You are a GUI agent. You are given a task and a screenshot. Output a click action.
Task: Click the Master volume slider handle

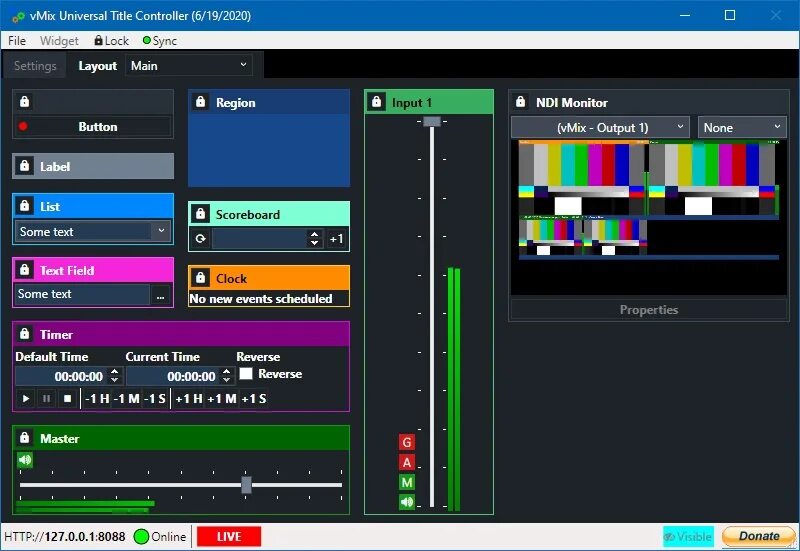pyautogui.click(x=246, y=485)
